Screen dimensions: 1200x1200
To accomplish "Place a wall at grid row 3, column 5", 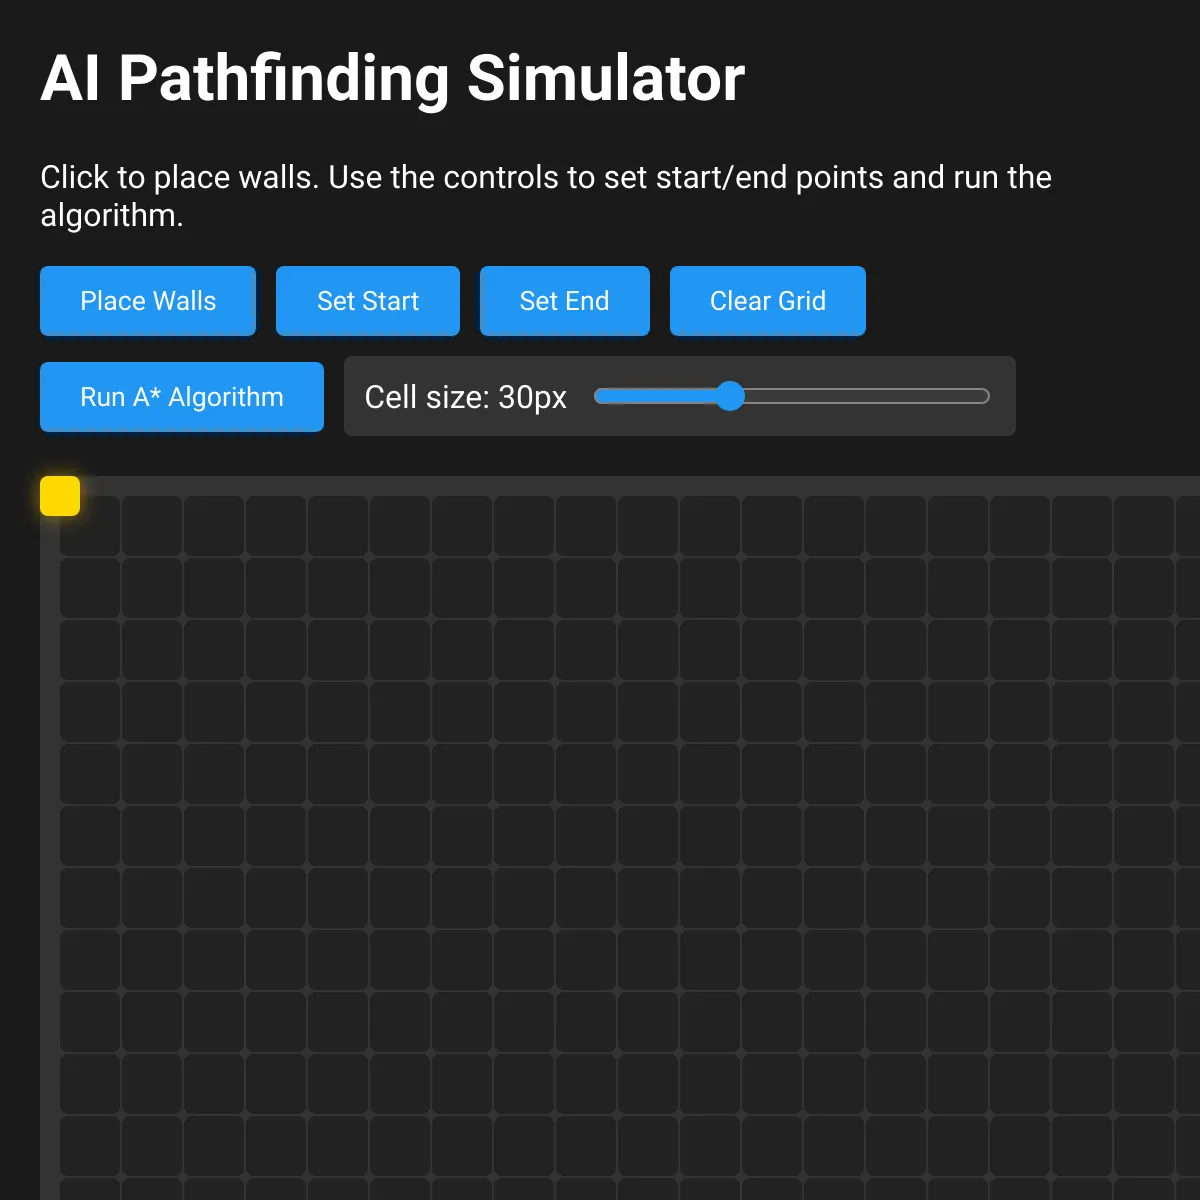I will 338,650.
